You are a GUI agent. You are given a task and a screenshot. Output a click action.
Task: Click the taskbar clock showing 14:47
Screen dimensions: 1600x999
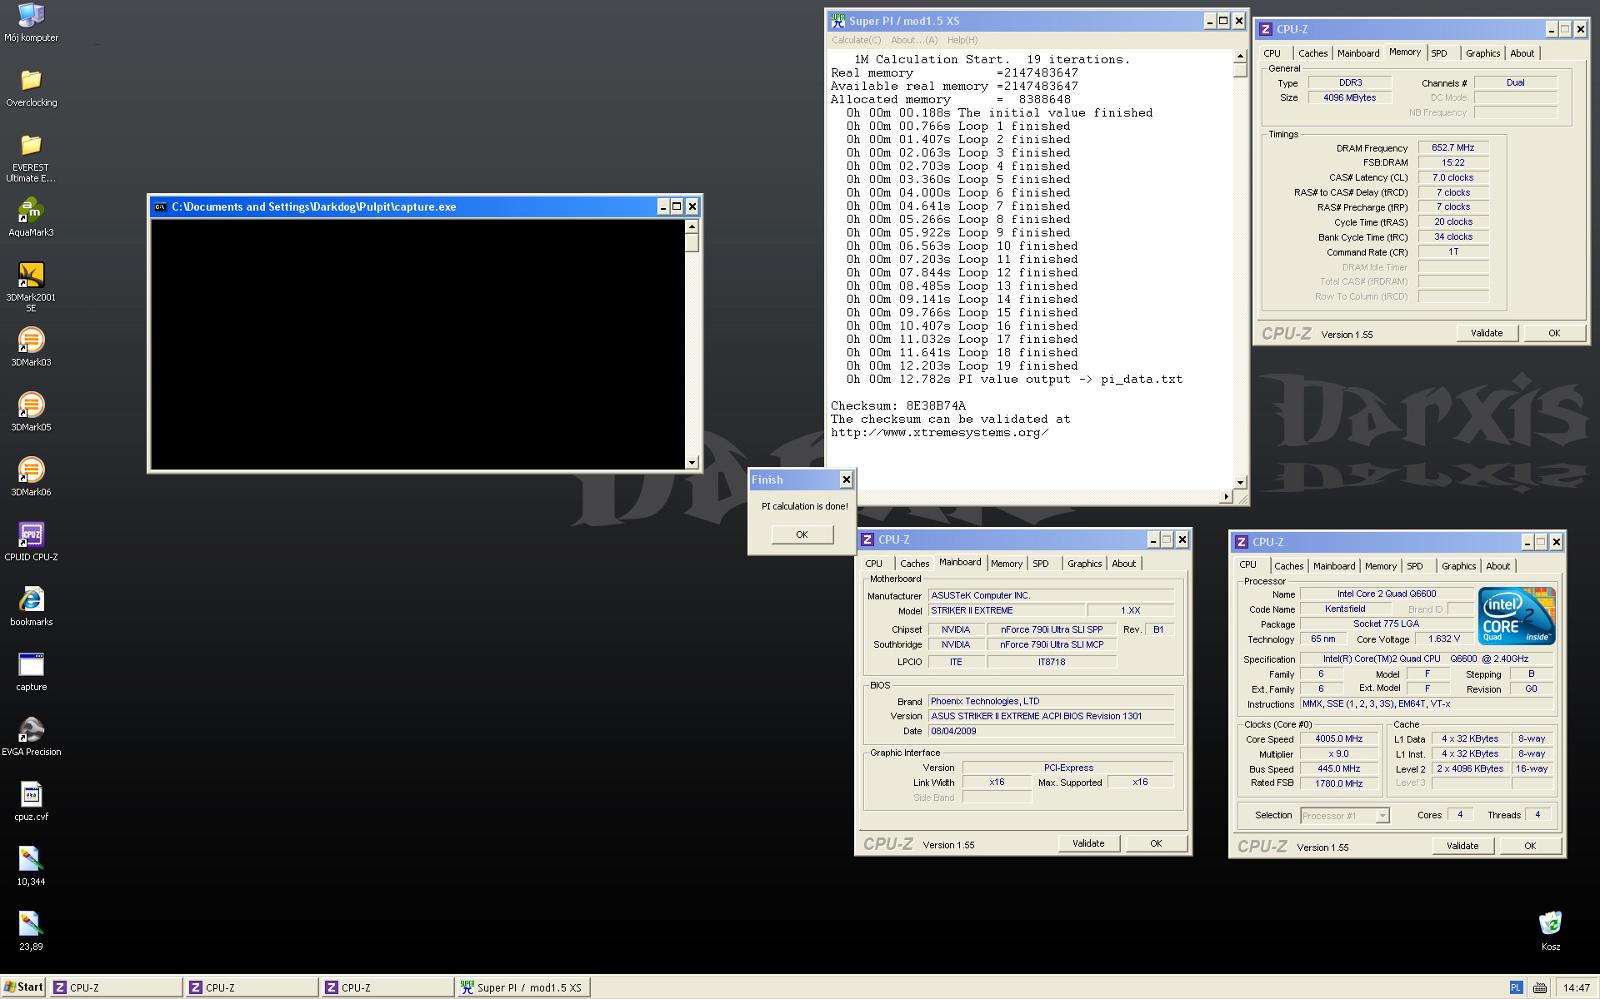coord(1576,988)
